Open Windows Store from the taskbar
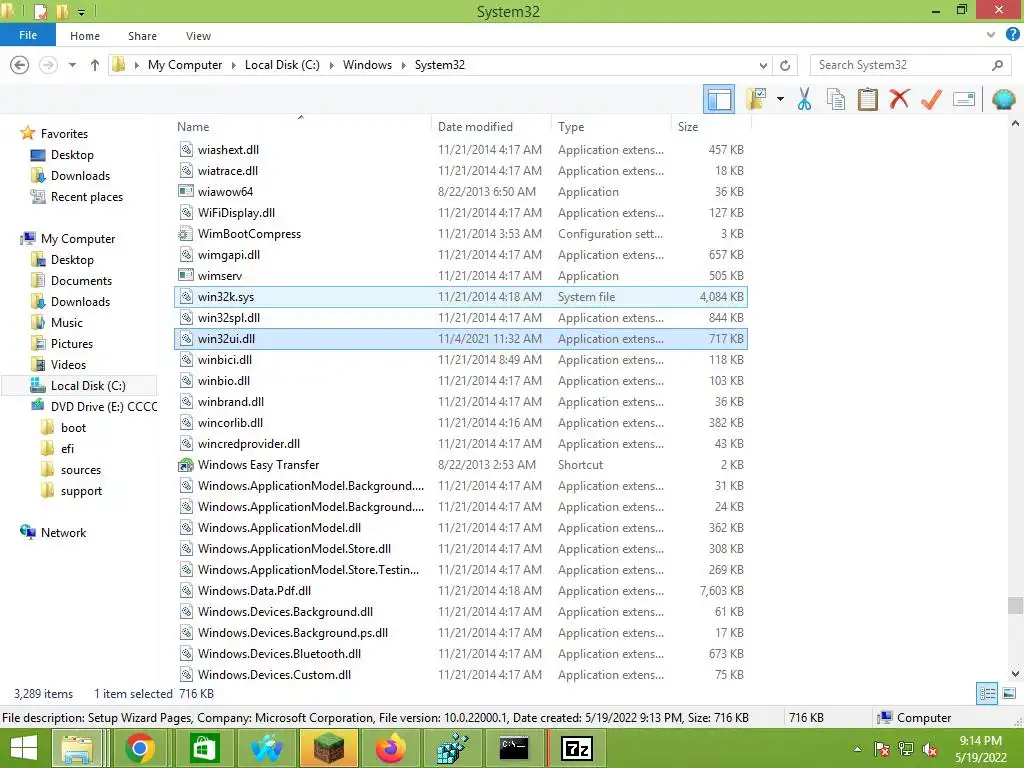Viewport: 1024px width, 768px height. 204,748
